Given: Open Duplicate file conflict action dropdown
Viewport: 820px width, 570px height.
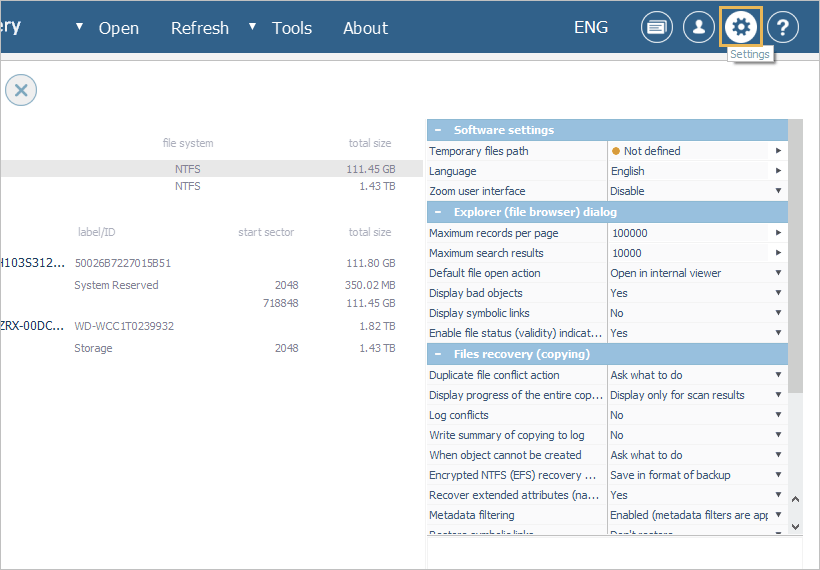Looking at the screenshot, I should point(778,374).
